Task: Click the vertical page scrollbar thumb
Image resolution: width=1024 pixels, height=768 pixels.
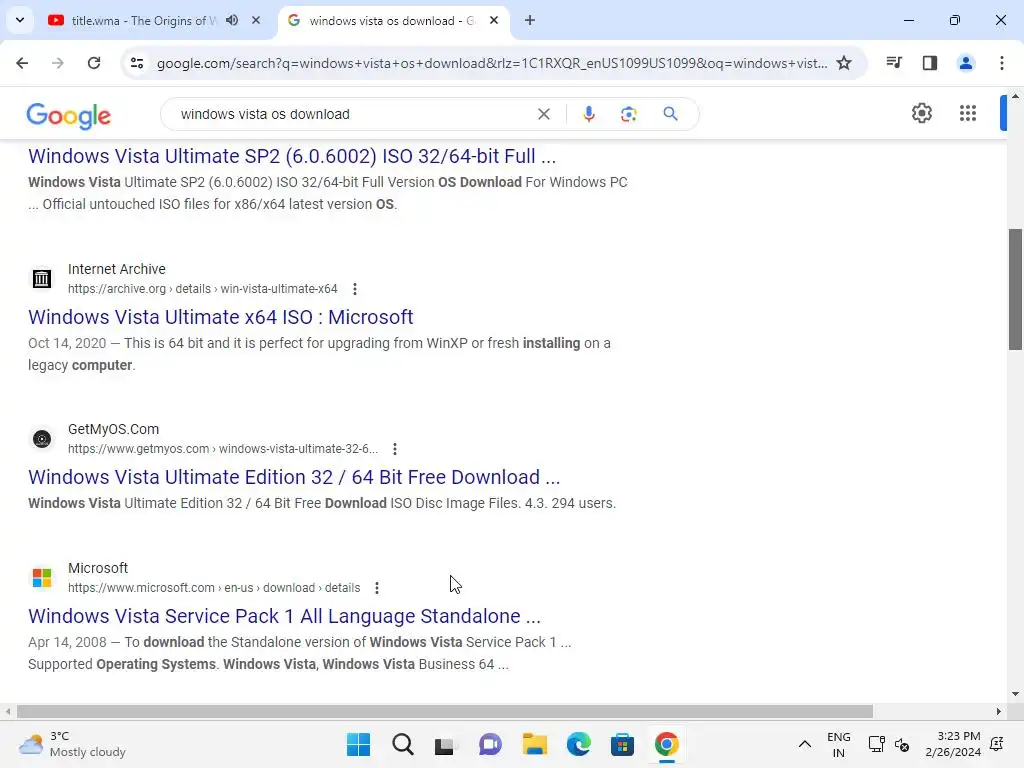Action: click(x=1016, y=289)
